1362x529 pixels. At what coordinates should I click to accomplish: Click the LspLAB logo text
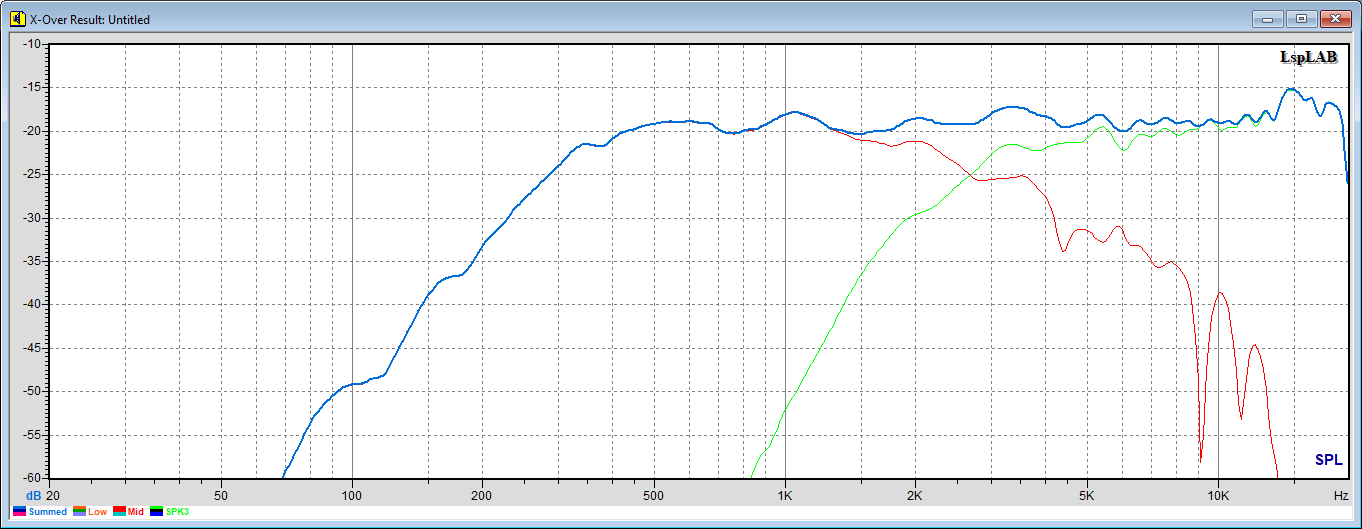(1308, 58)
